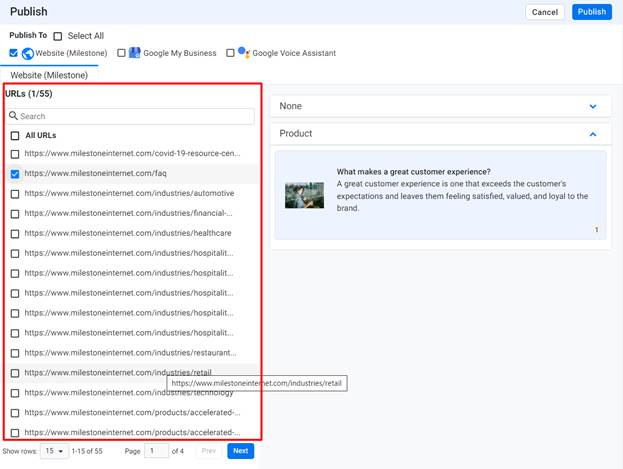Click the '1-15 of 55' row count text

click(87, 451)
